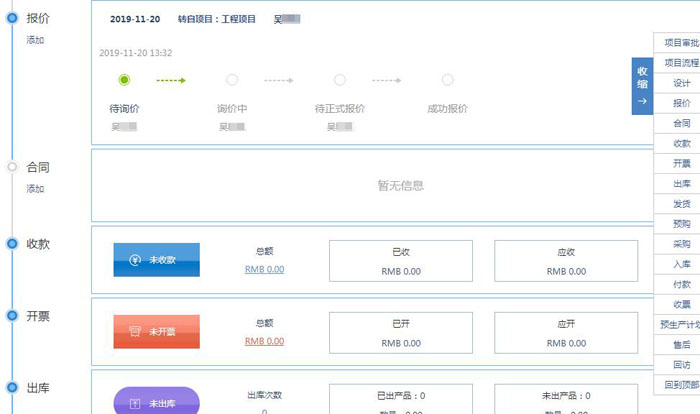Select the 询价中 step circle
The image size is (700, 414).
(x=232, y=80)
